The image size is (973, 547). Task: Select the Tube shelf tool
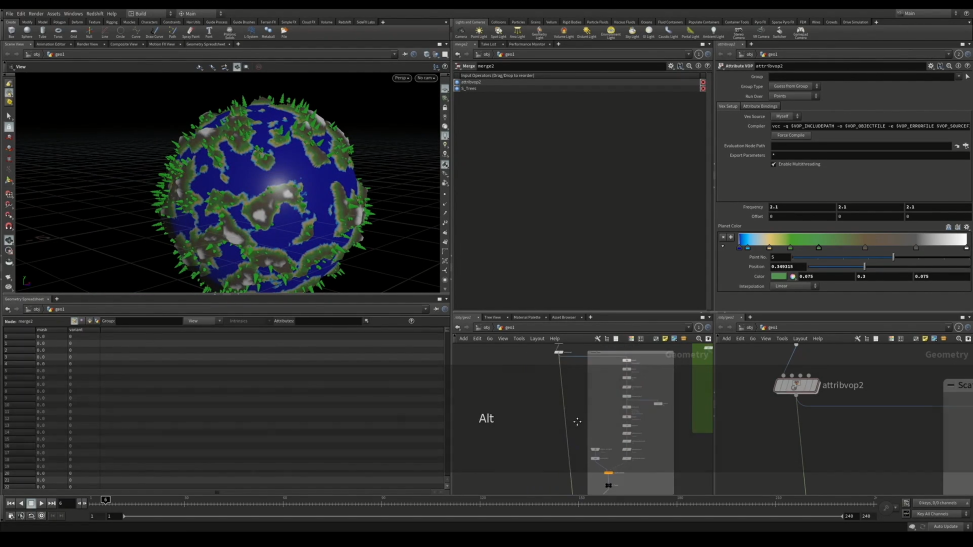[x=42, y=32]
